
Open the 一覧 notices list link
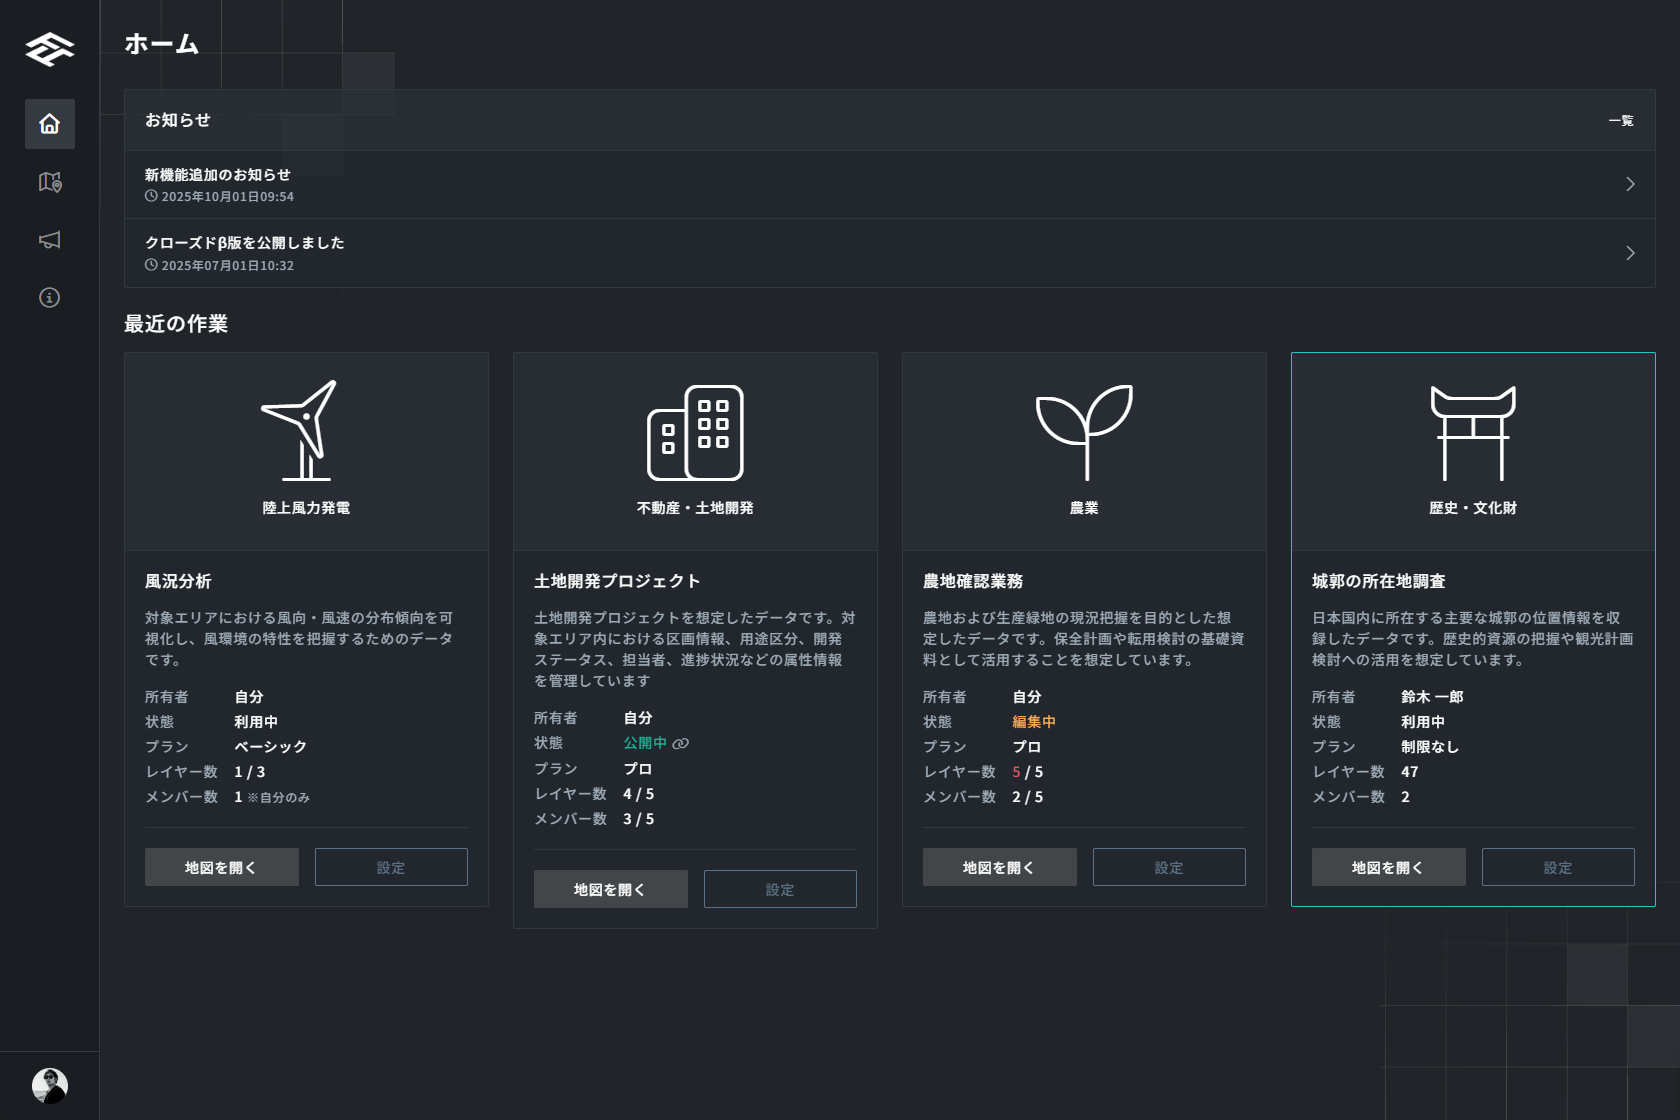pos(1620,121)
